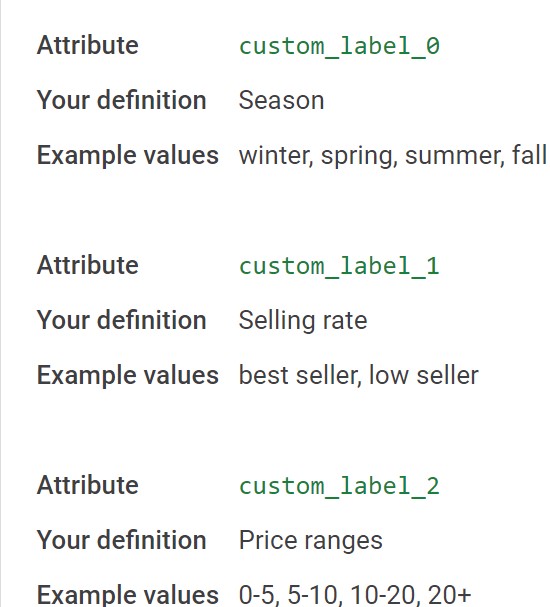Image resolution: width=550 pixels, height=607 pixels.
Task: Click the second Attribute heading
Action: 87,265
